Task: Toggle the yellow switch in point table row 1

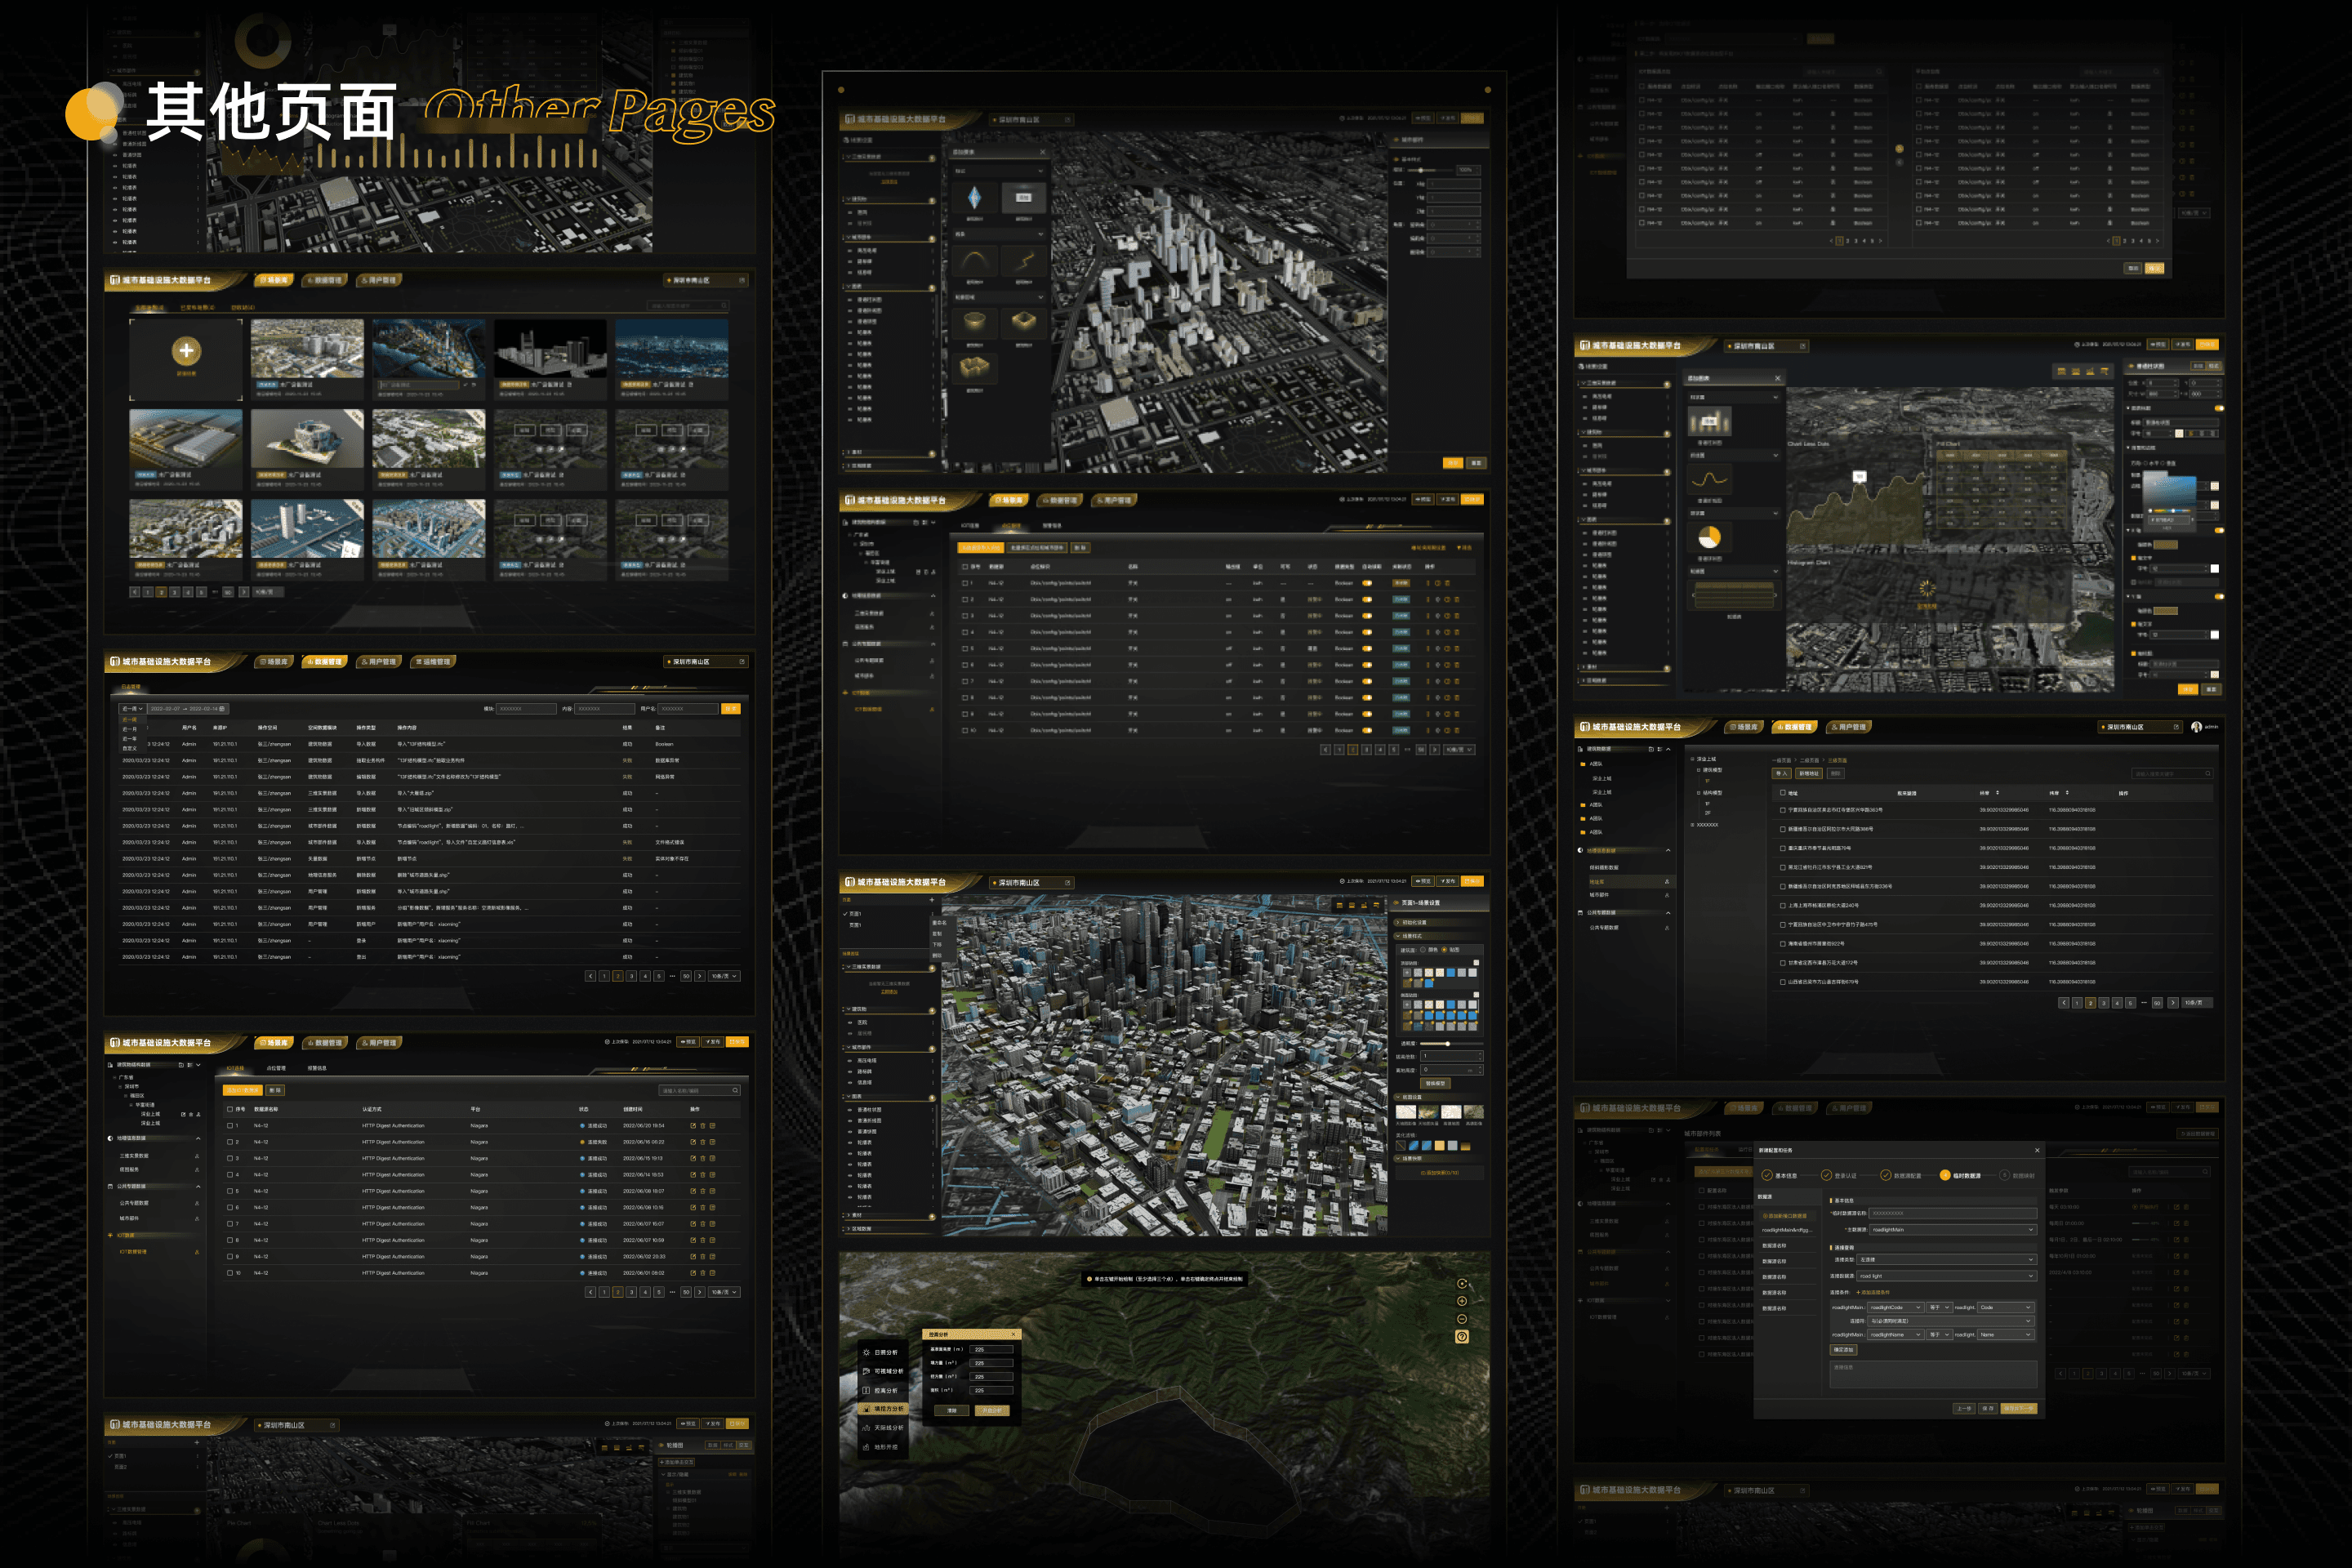Action: click(1367, 583)
